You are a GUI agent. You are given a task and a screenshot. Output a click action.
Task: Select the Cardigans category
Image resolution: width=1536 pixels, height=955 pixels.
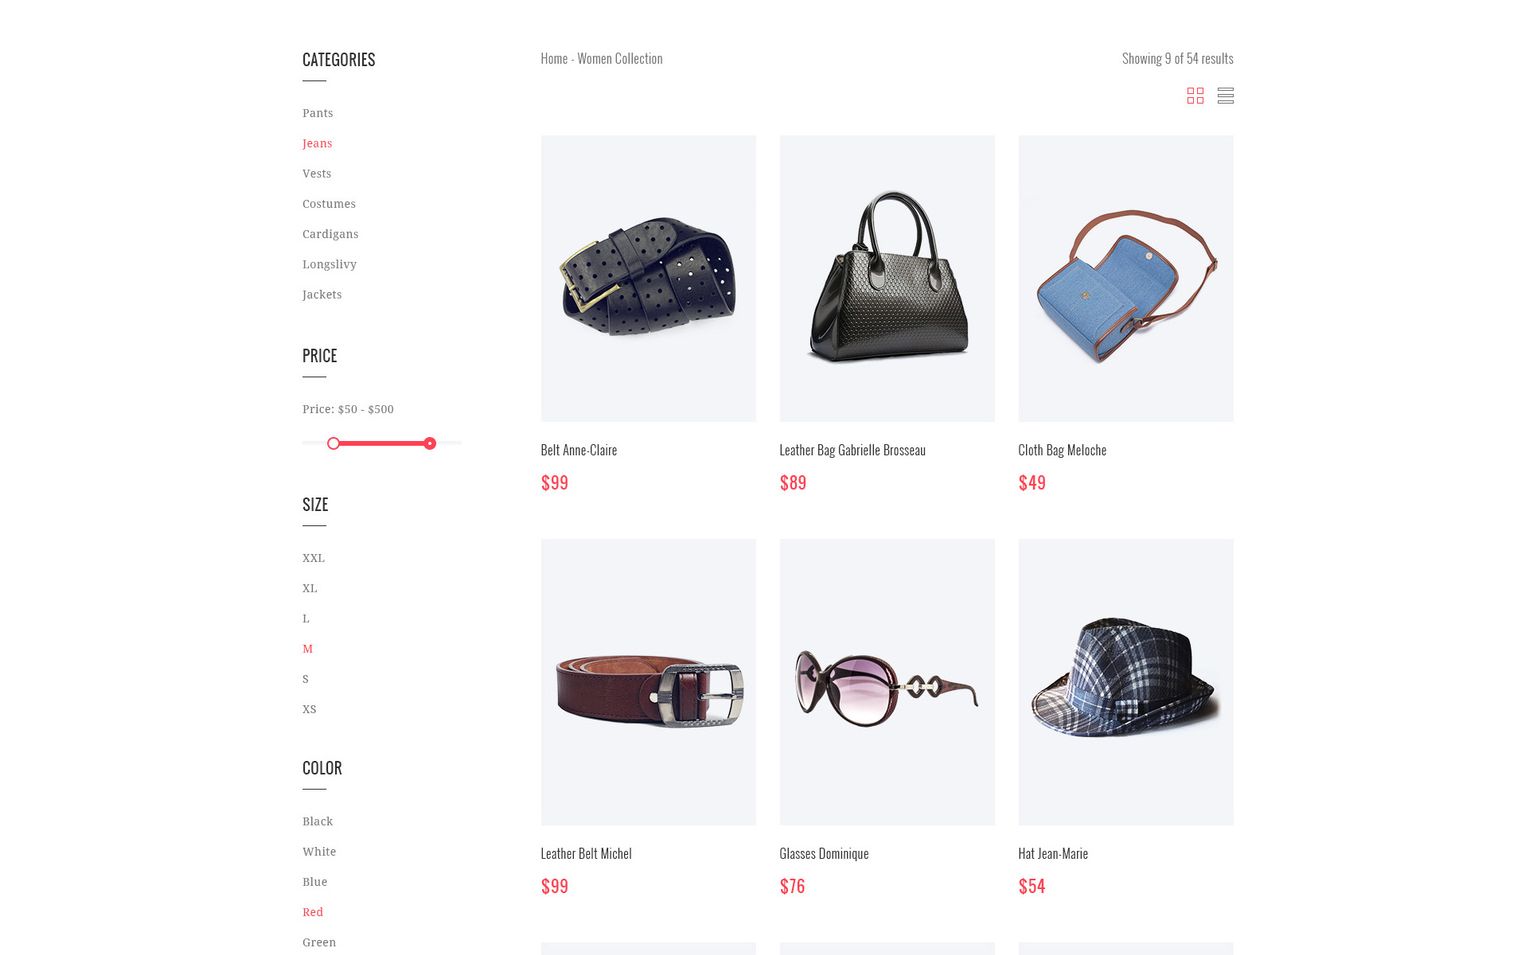click(330, 234)
